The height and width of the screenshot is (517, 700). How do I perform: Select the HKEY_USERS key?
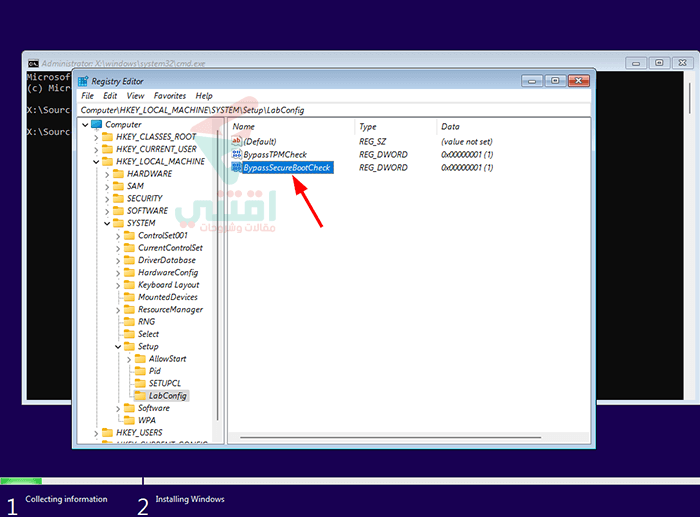(x=139, y=433)
